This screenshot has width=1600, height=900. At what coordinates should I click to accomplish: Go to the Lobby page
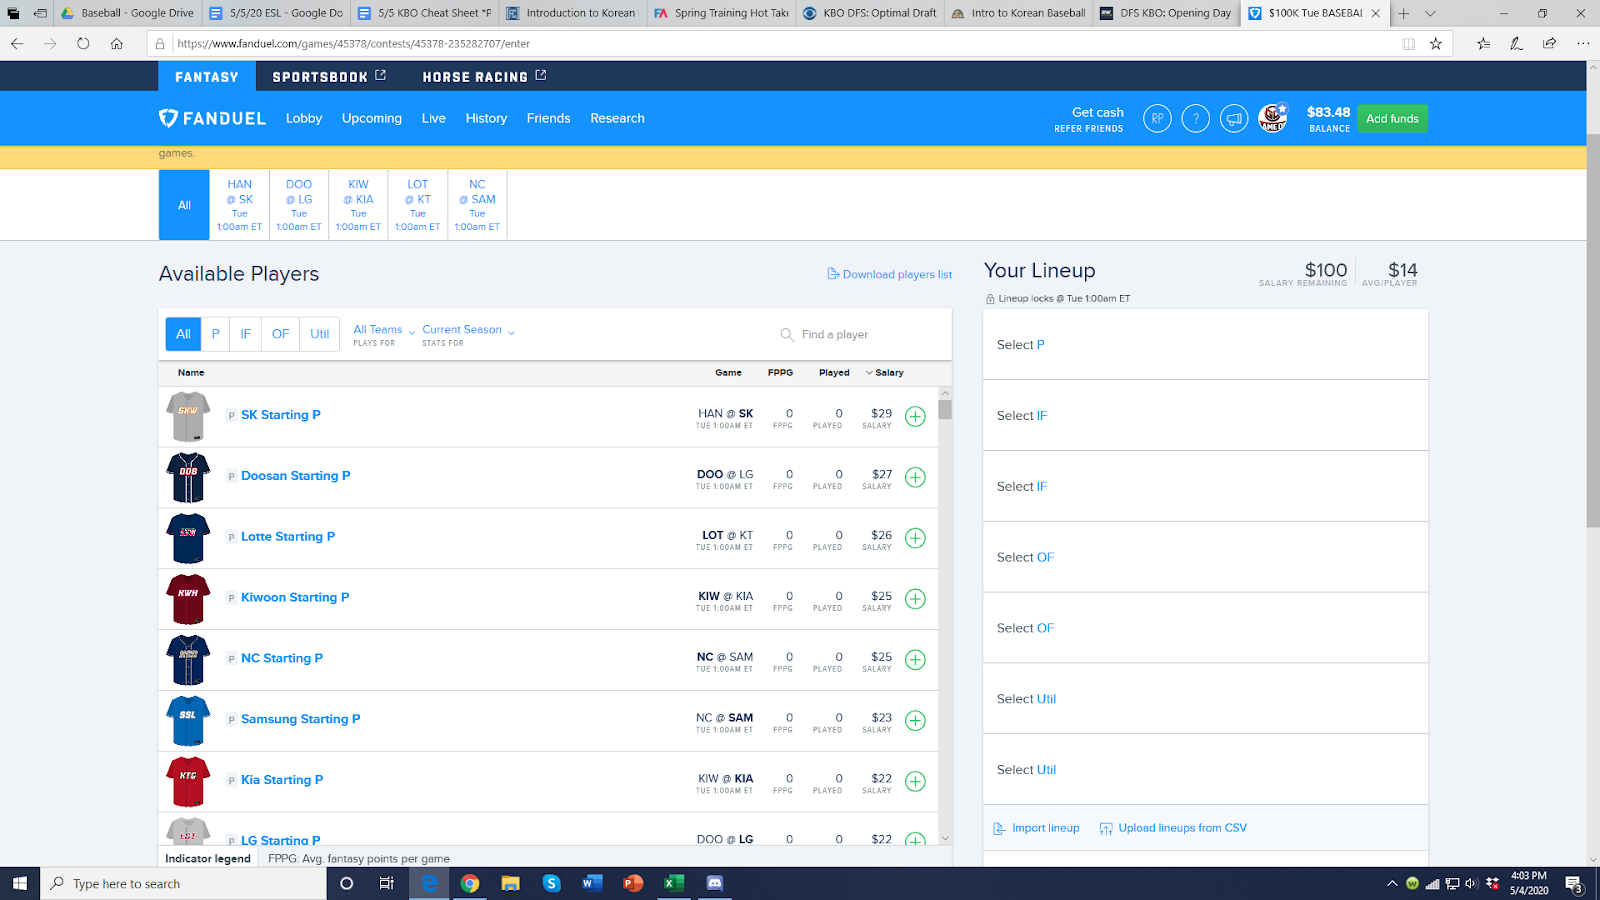point(304,118)
